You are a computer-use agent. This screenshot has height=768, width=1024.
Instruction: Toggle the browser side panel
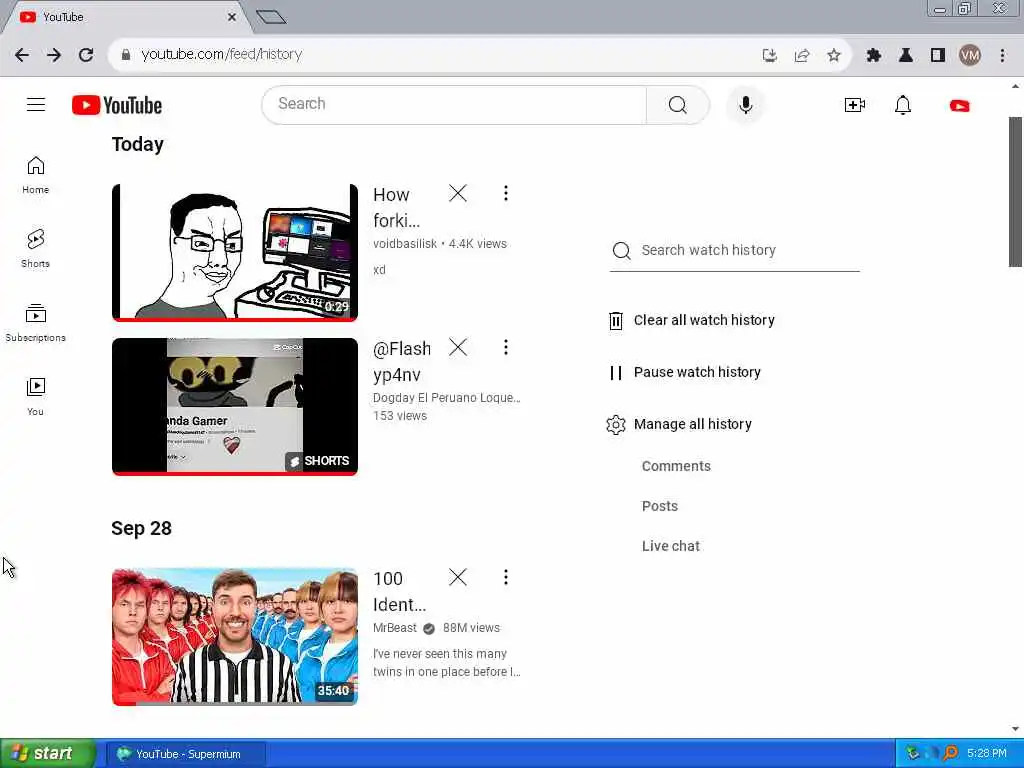tap(938, 56)
